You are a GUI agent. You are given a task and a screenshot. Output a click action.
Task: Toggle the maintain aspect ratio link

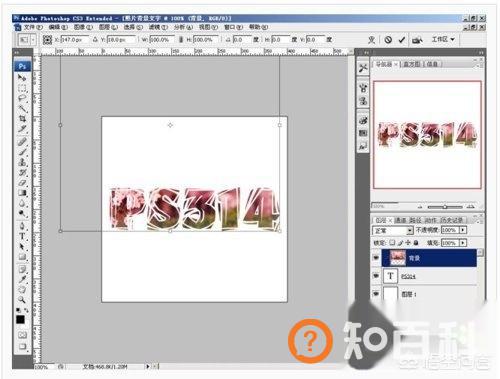tap(181, 40)
